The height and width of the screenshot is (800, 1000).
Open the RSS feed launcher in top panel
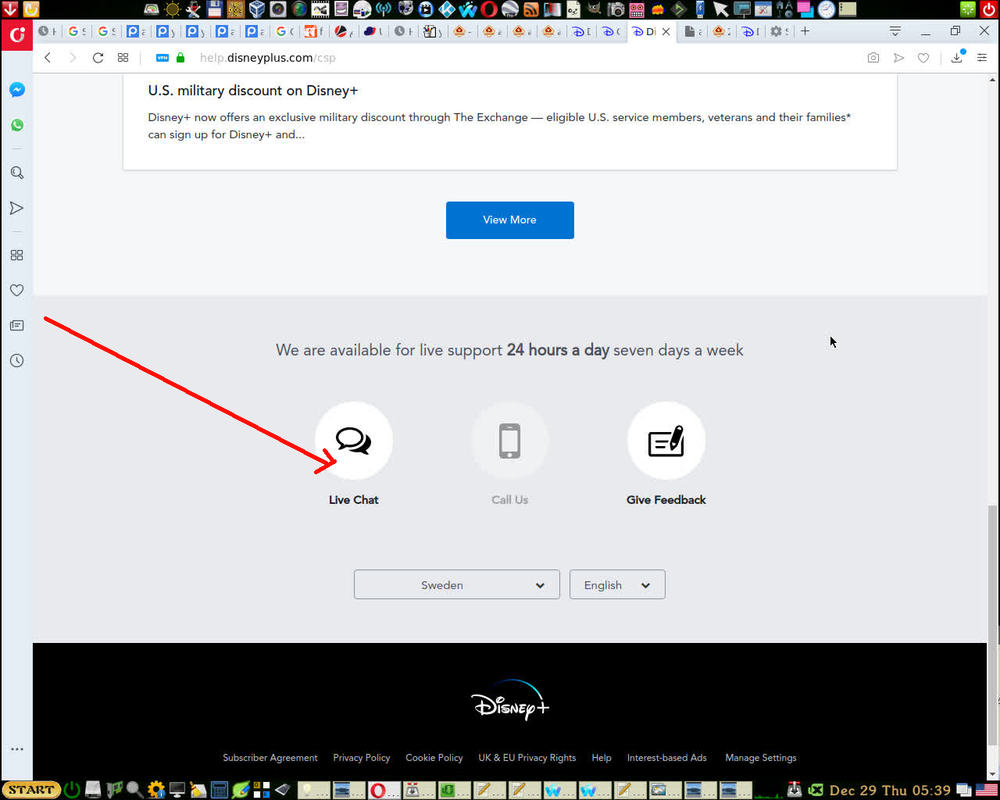pyautogui.click(x=531, y=9)
